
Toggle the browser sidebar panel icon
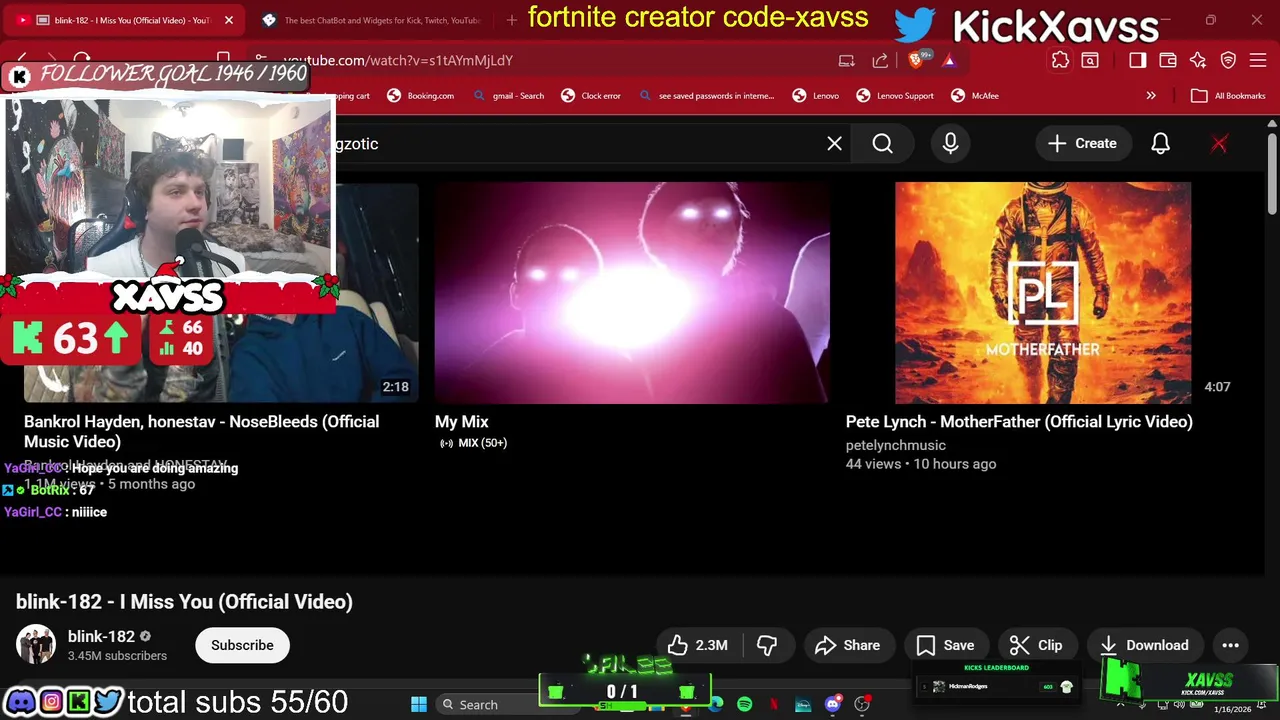point(1137,60)
